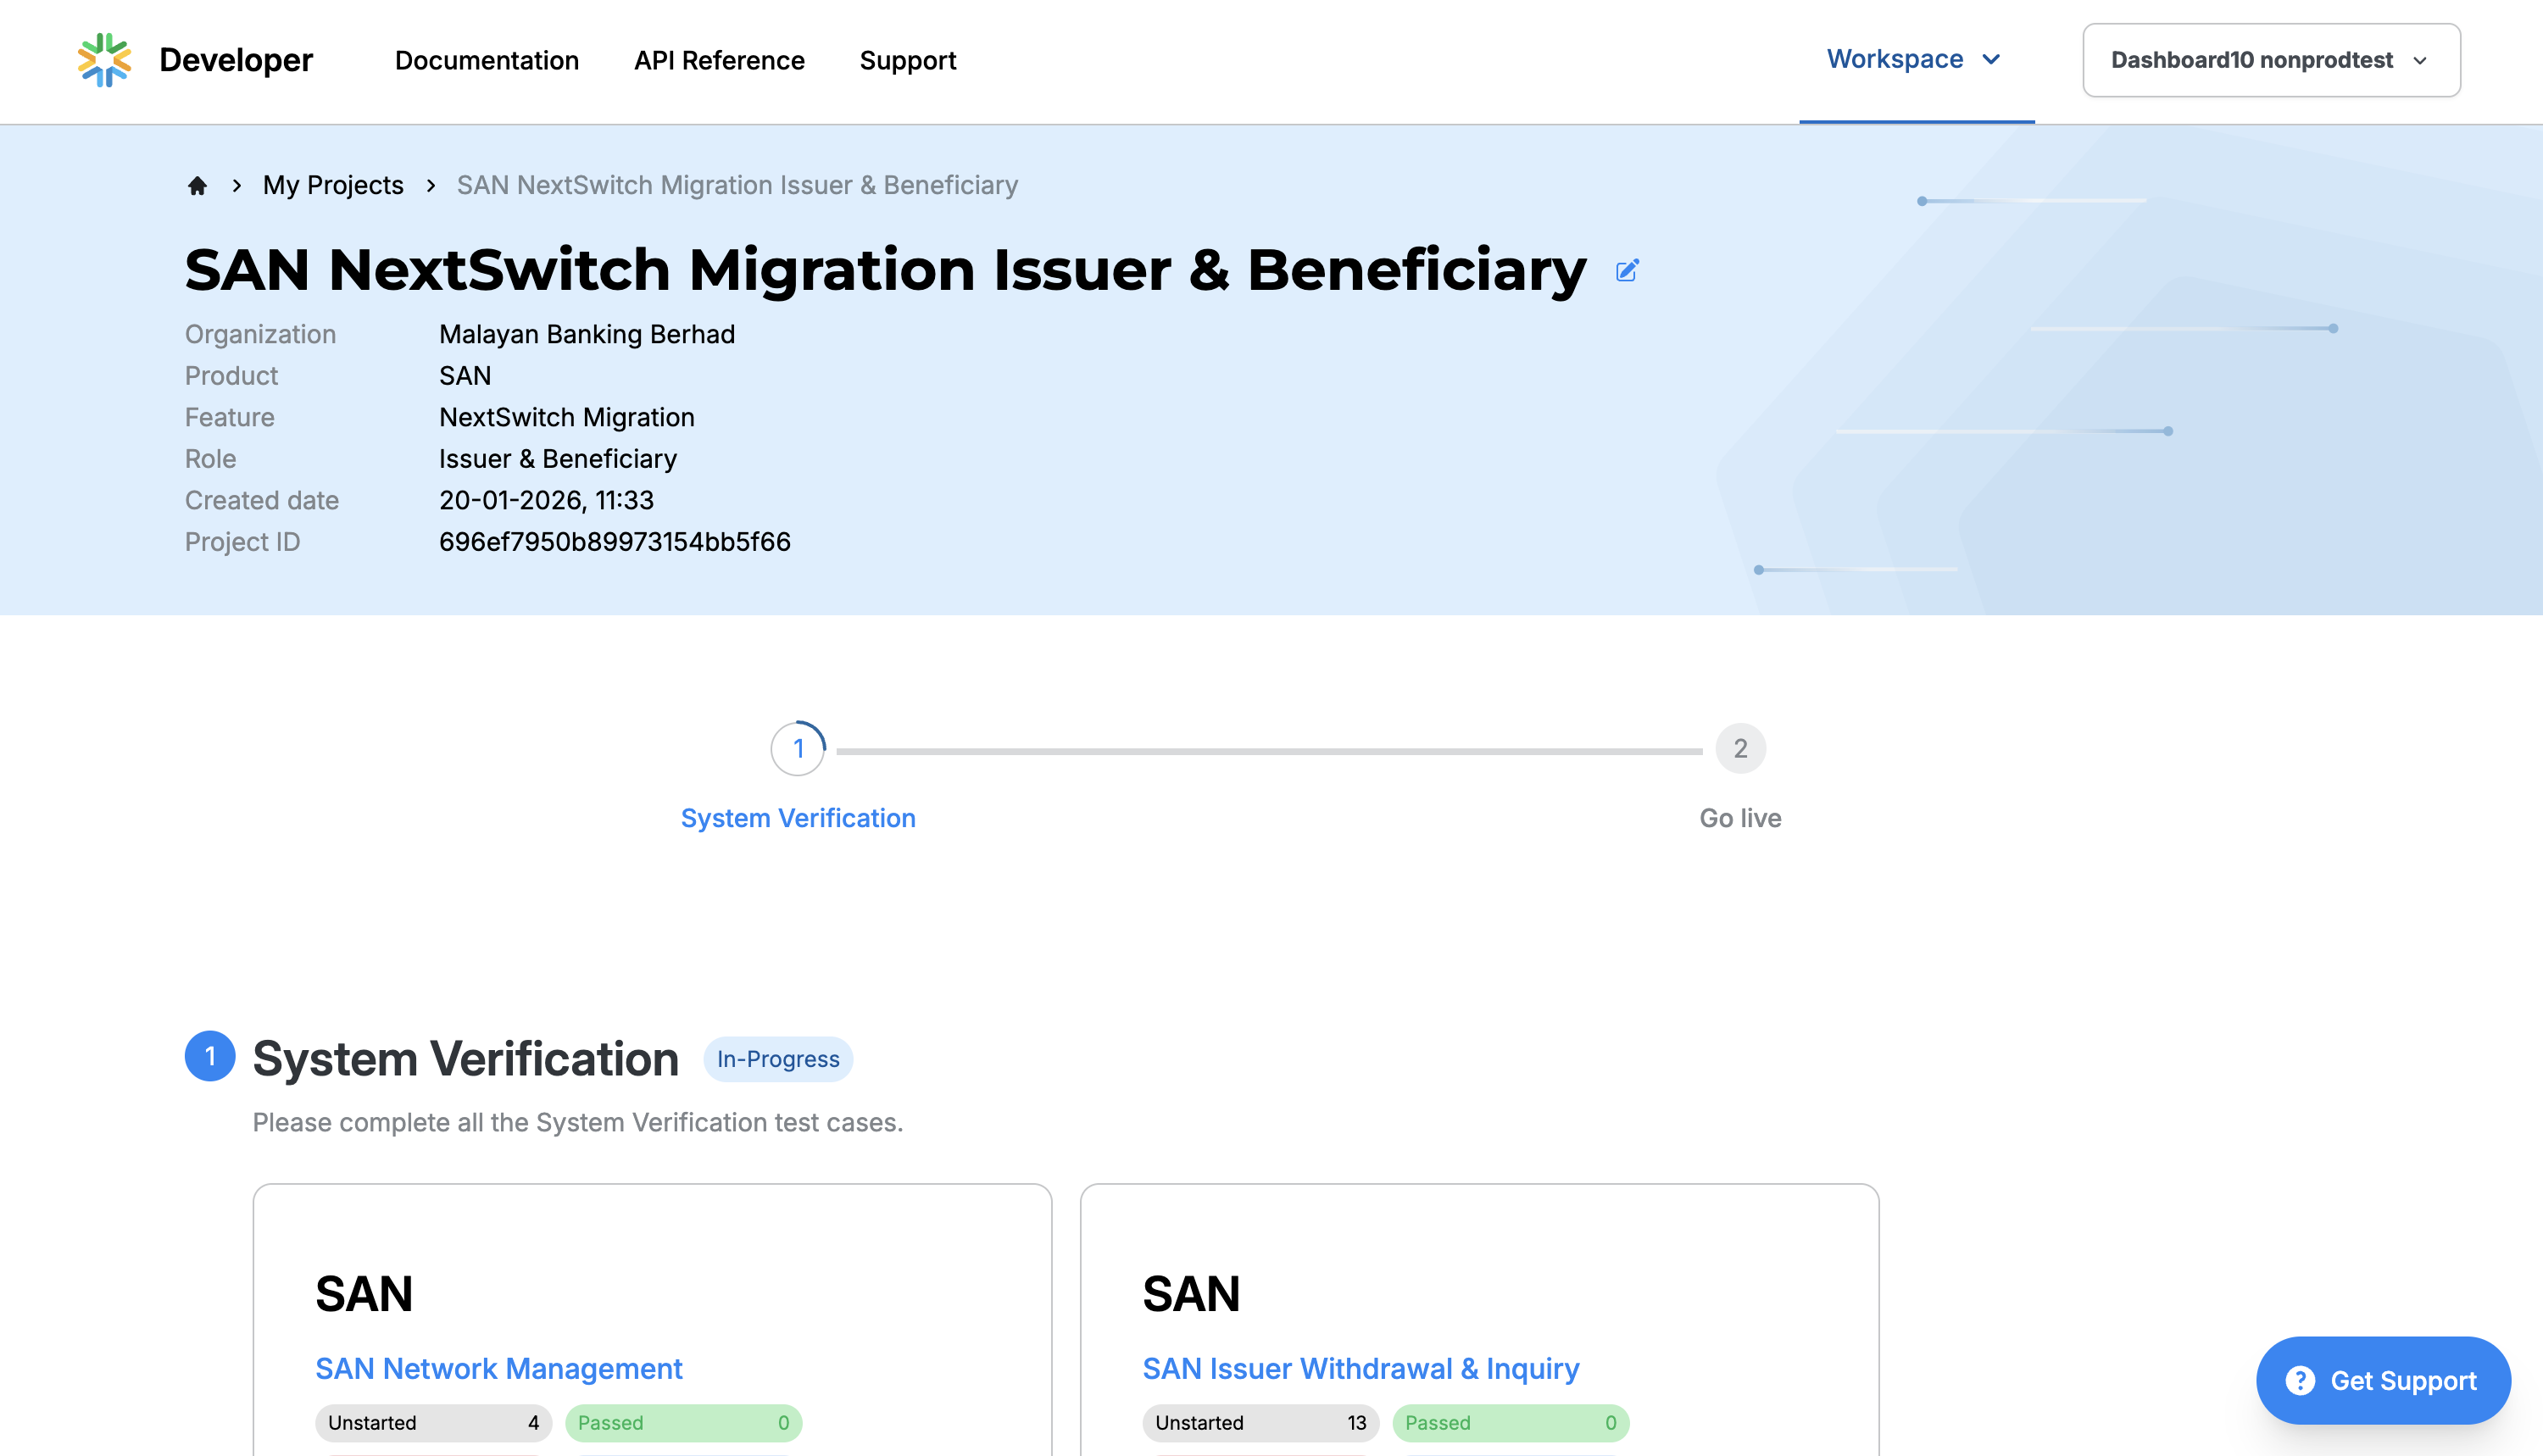Select the Documentation menu item

(486, 61)
